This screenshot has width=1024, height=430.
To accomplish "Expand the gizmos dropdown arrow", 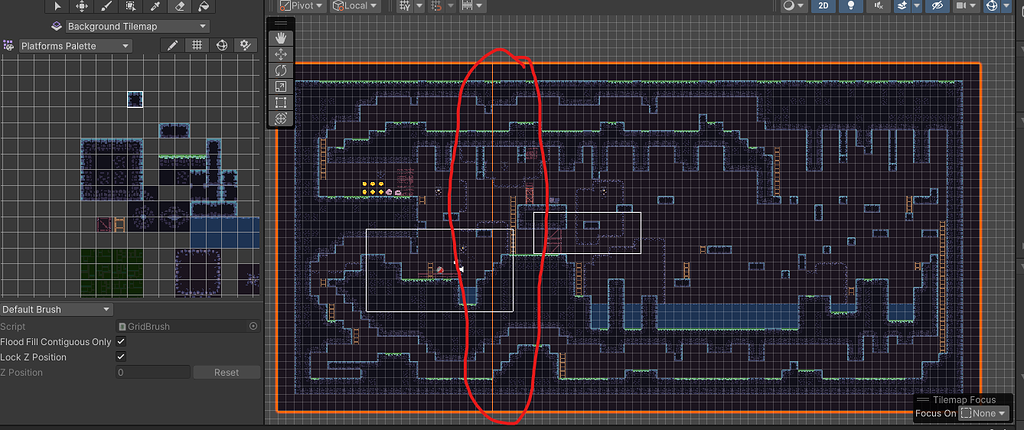I will tap(1008, 5).
